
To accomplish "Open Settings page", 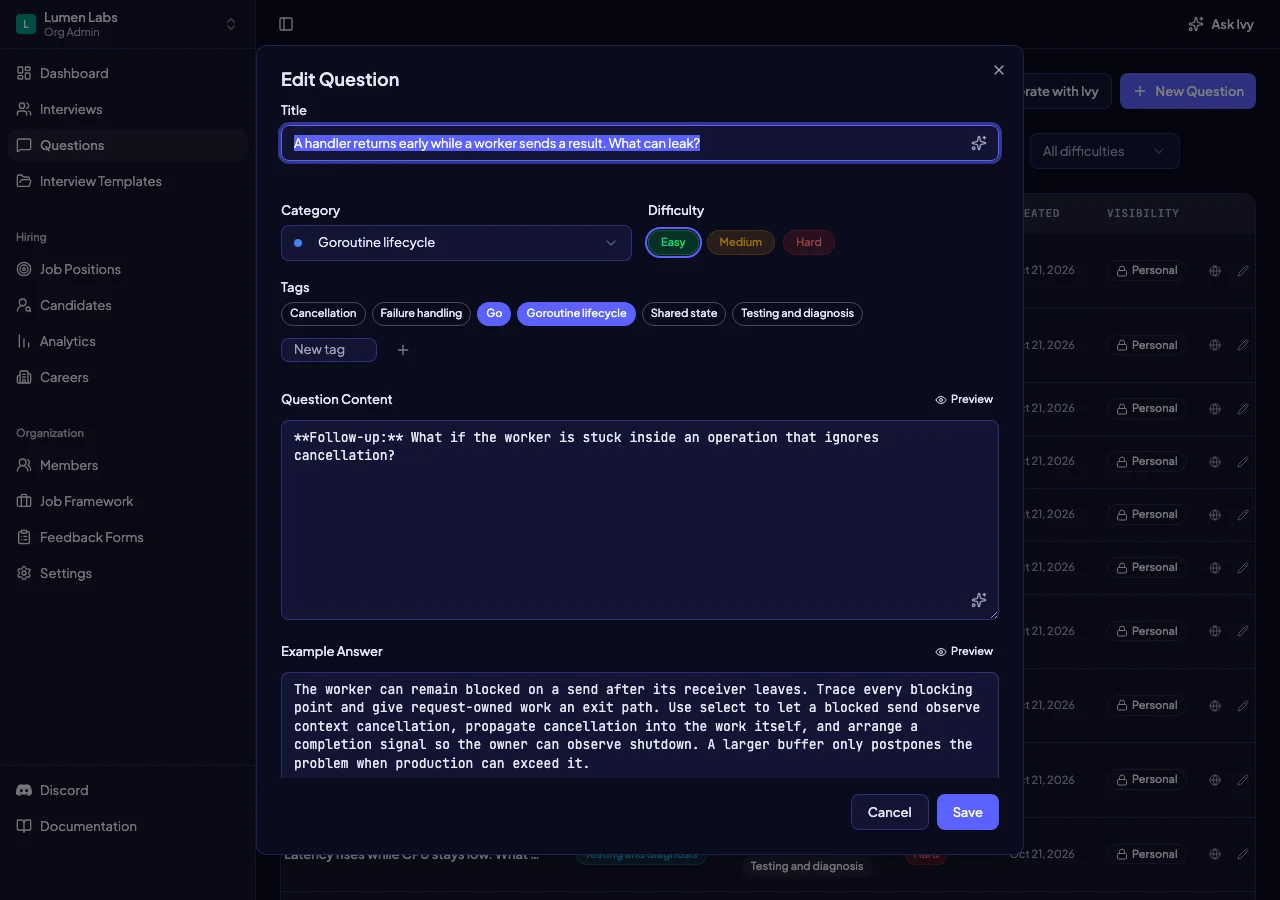I will point(128,573).
